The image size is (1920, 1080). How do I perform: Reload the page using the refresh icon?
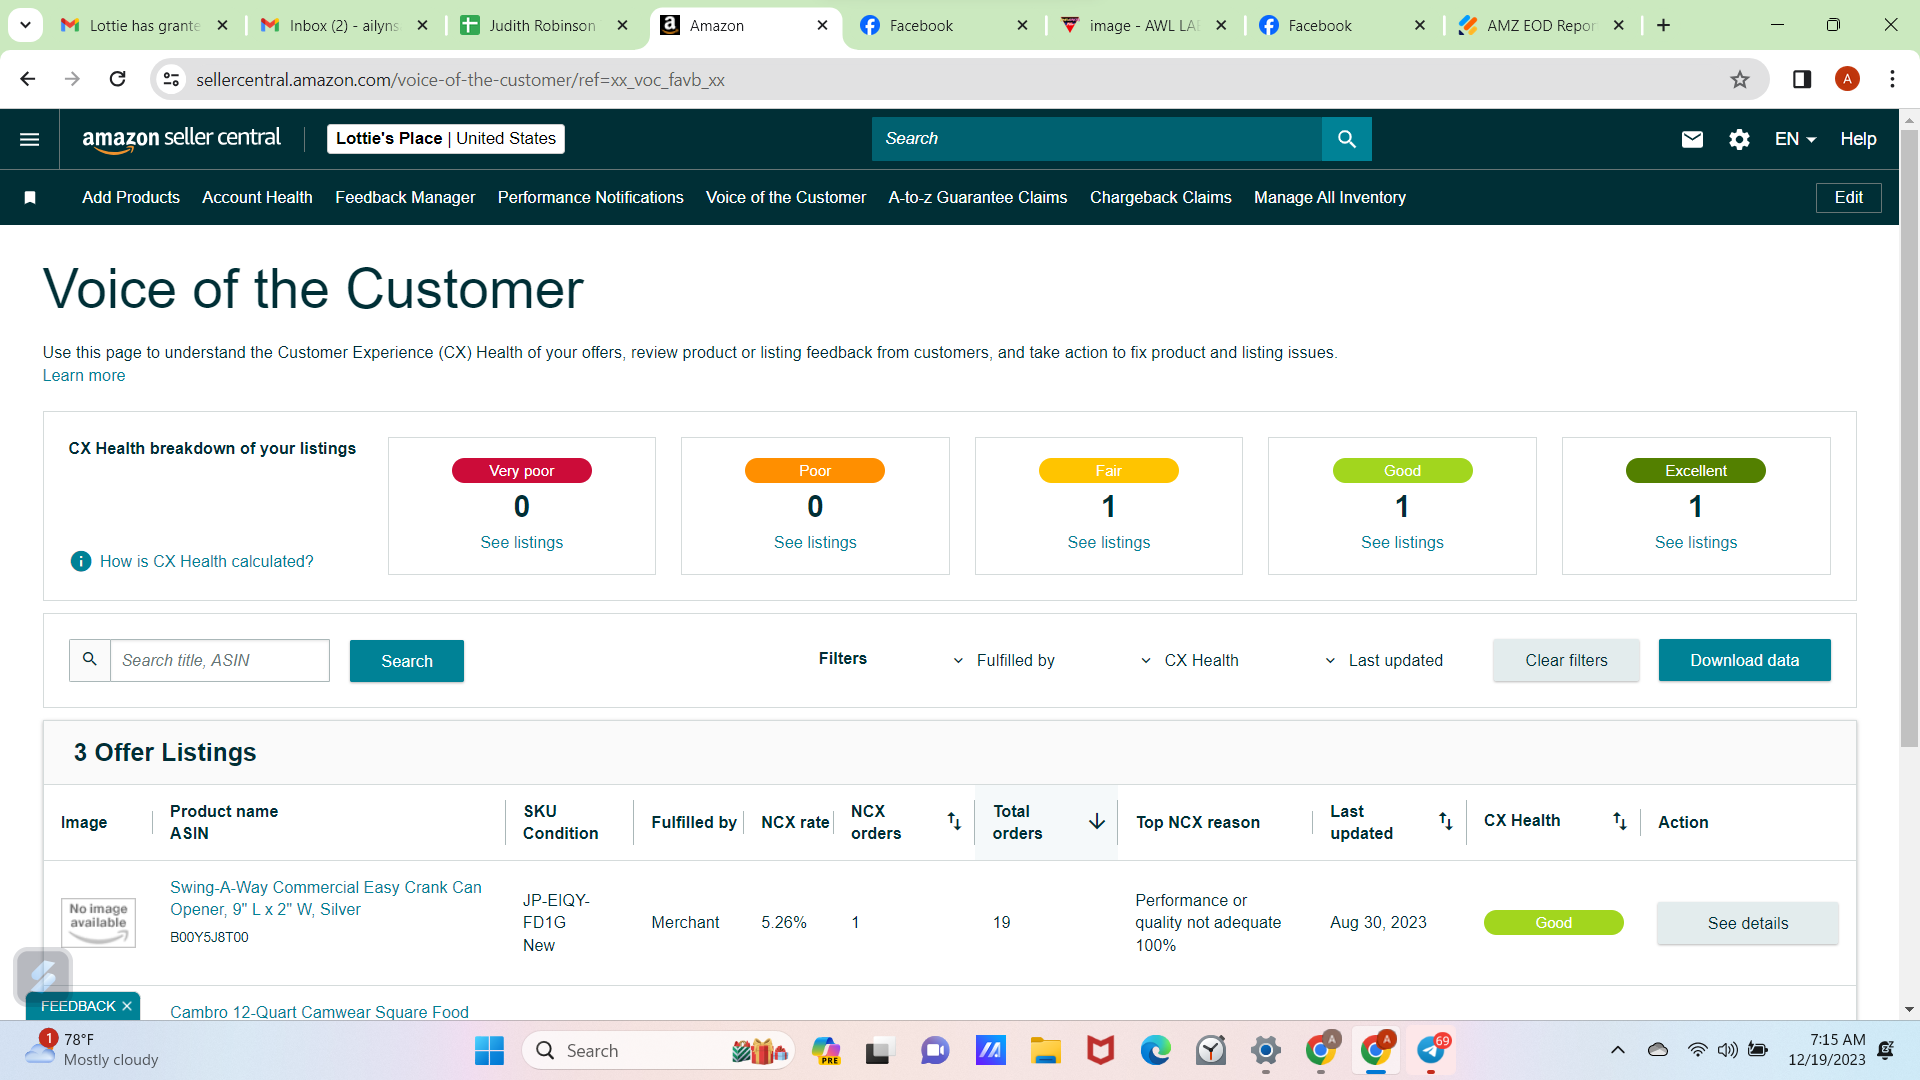(117, 79)
